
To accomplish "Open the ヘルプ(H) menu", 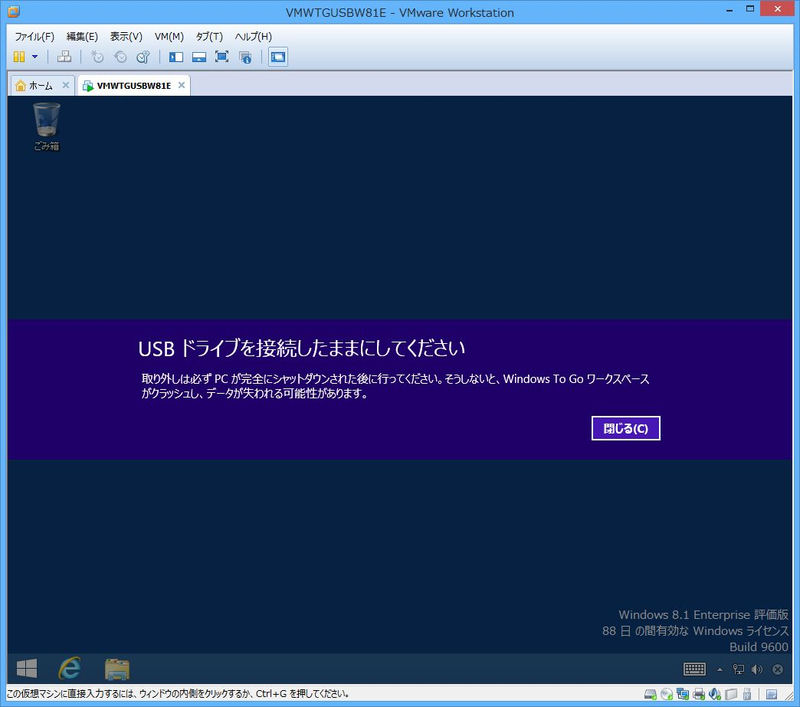I will click(253, 37).
